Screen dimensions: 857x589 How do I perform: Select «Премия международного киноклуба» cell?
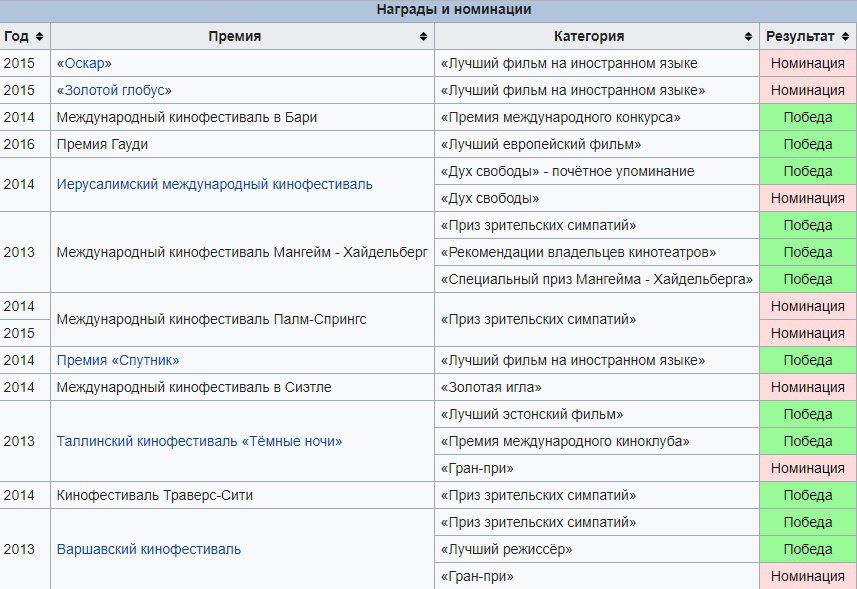point(597,441)
